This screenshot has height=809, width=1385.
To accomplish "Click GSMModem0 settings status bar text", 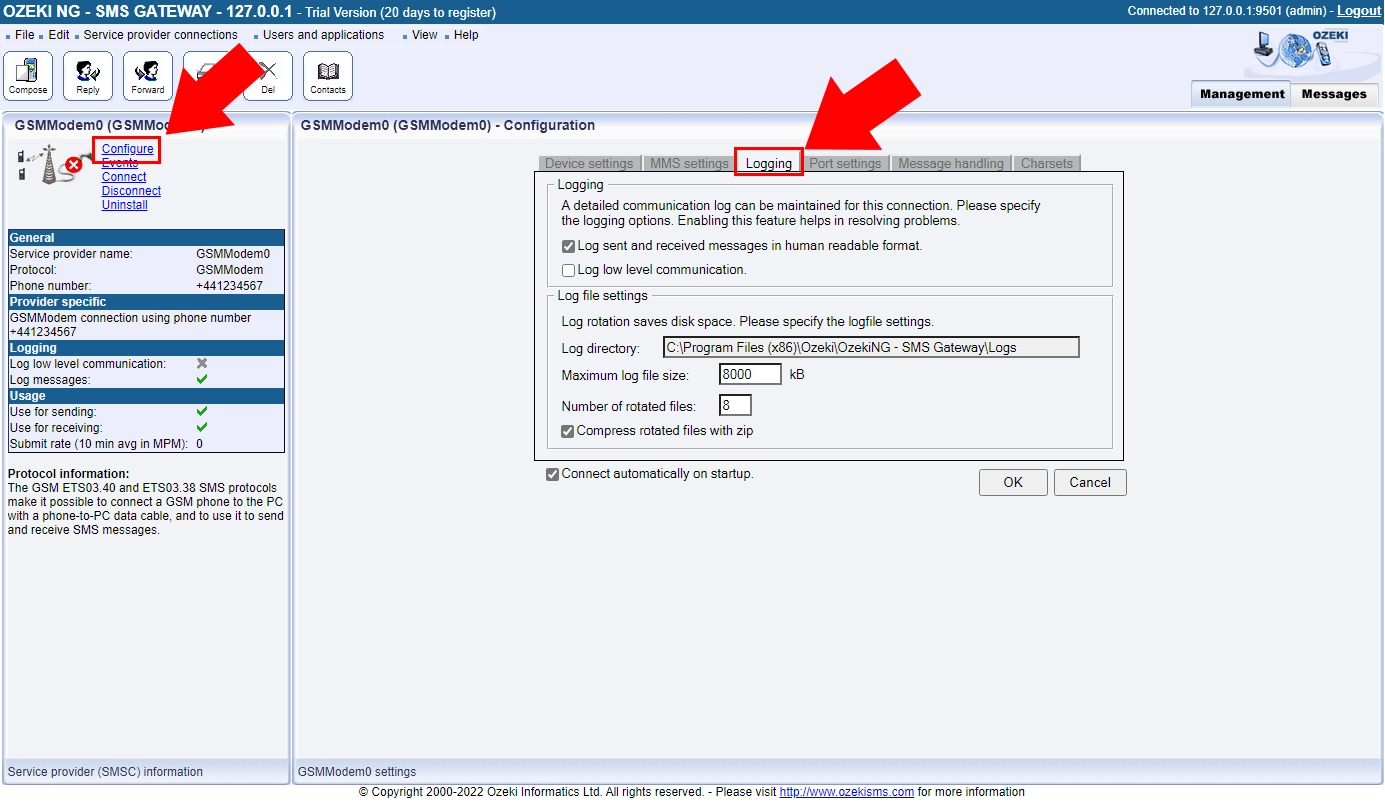I will [x=357, y=772].
